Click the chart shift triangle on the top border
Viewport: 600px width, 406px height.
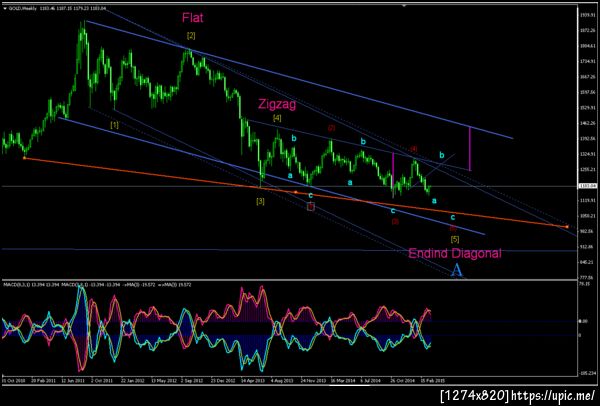(404, 6)
